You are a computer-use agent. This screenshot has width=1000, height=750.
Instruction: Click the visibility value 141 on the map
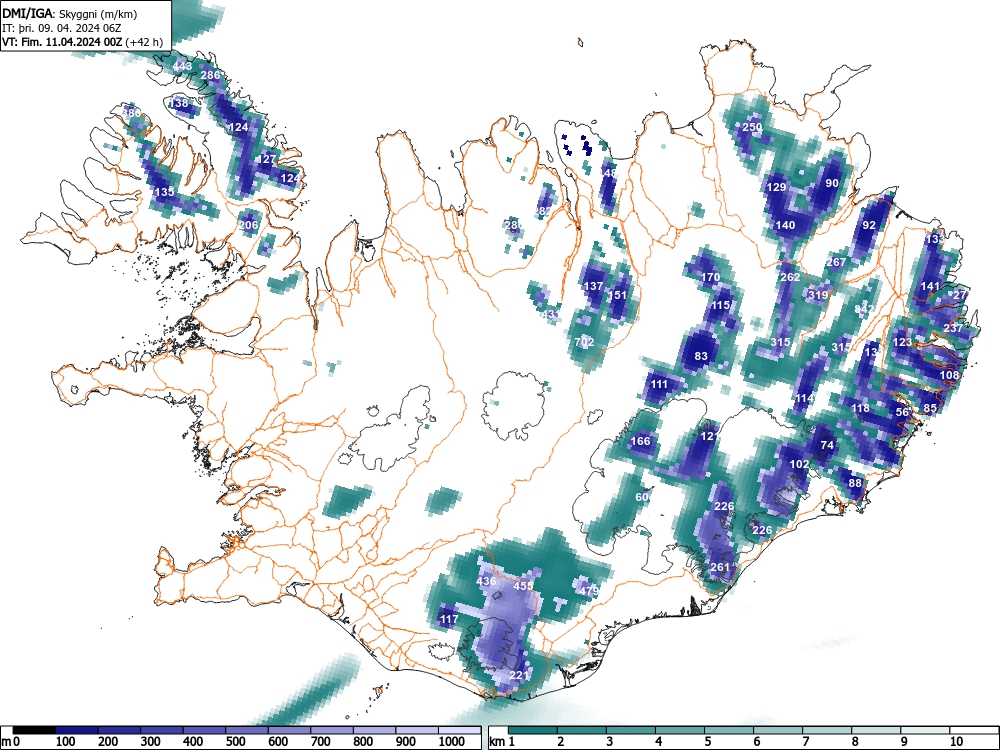coord(930,286)
